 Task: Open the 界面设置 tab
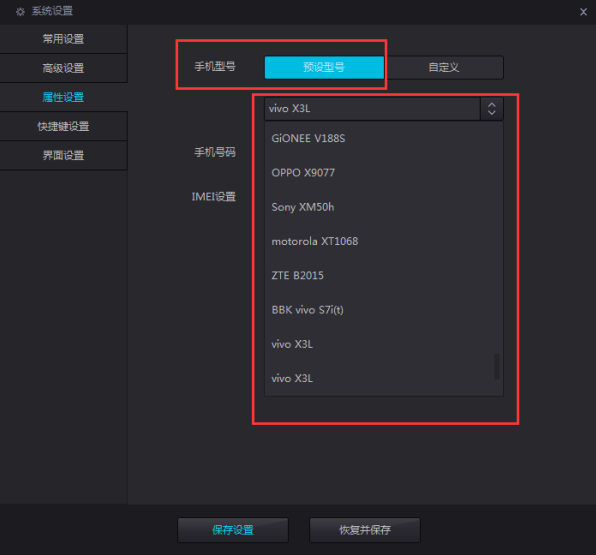(63, 155)
